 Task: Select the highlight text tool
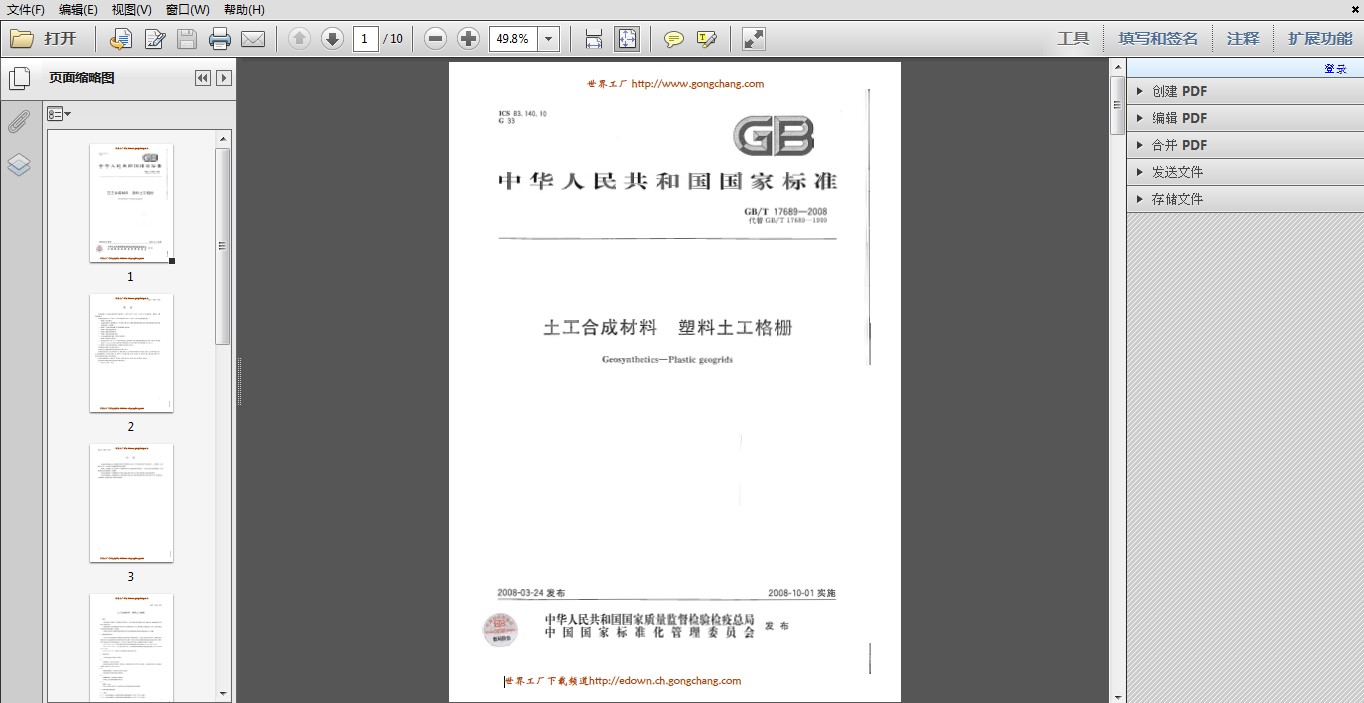pyautogui.click(x=707, y=39)
